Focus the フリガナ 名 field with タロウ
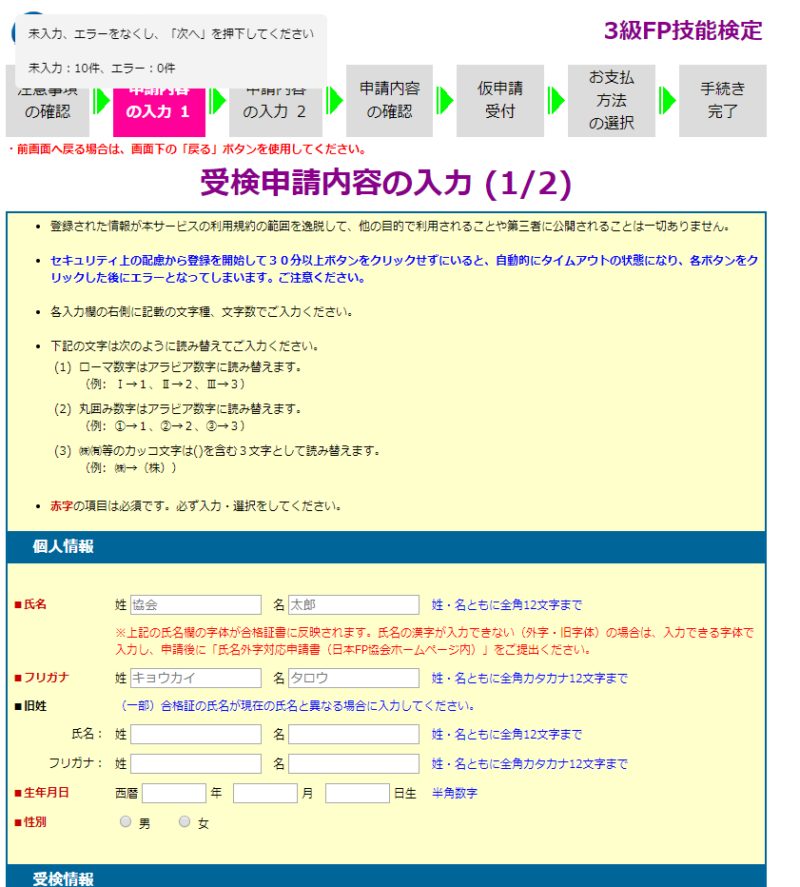The height and width of the screenshot is (887, 800). click(354, 678)
